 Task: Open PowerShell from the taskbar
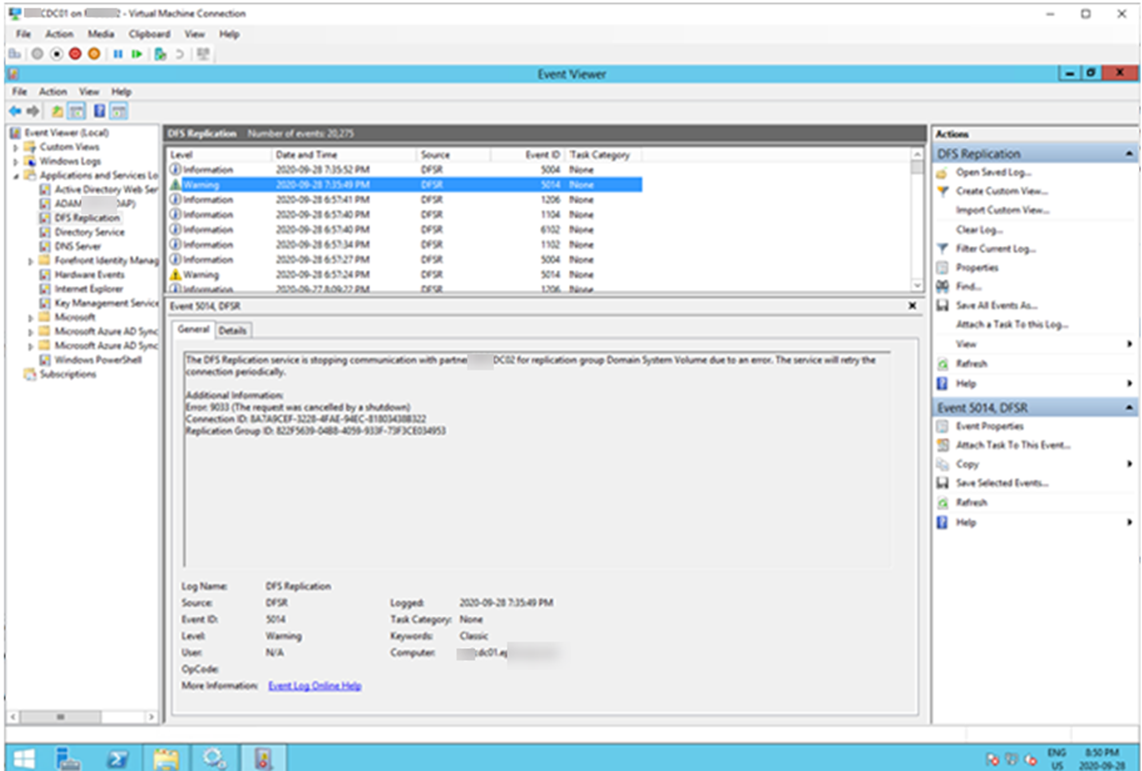click(117, 758)
